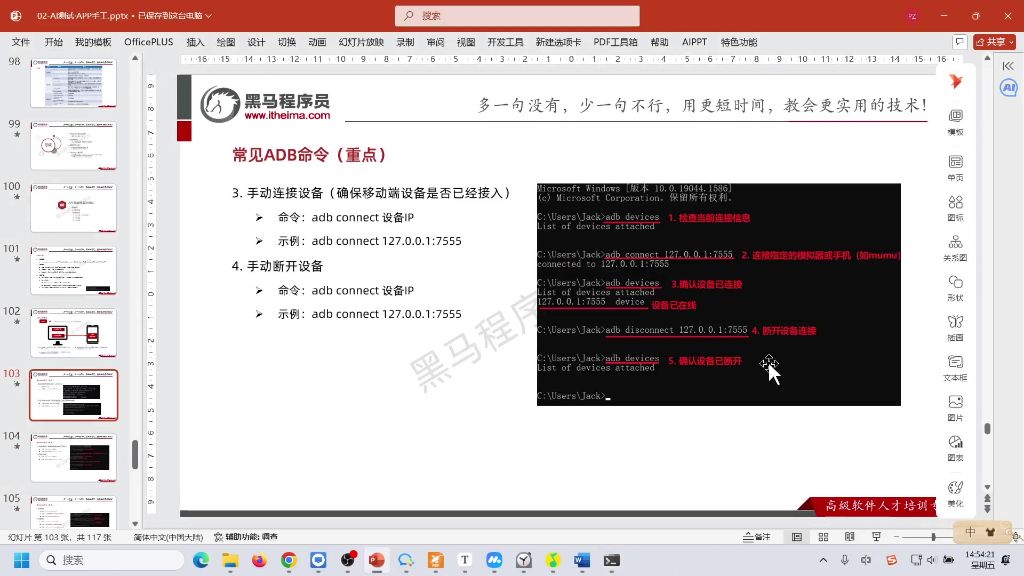Open the 帮助 (Help) tab
This screenshot has width=1024, height=576.
[x=660, y=42]
